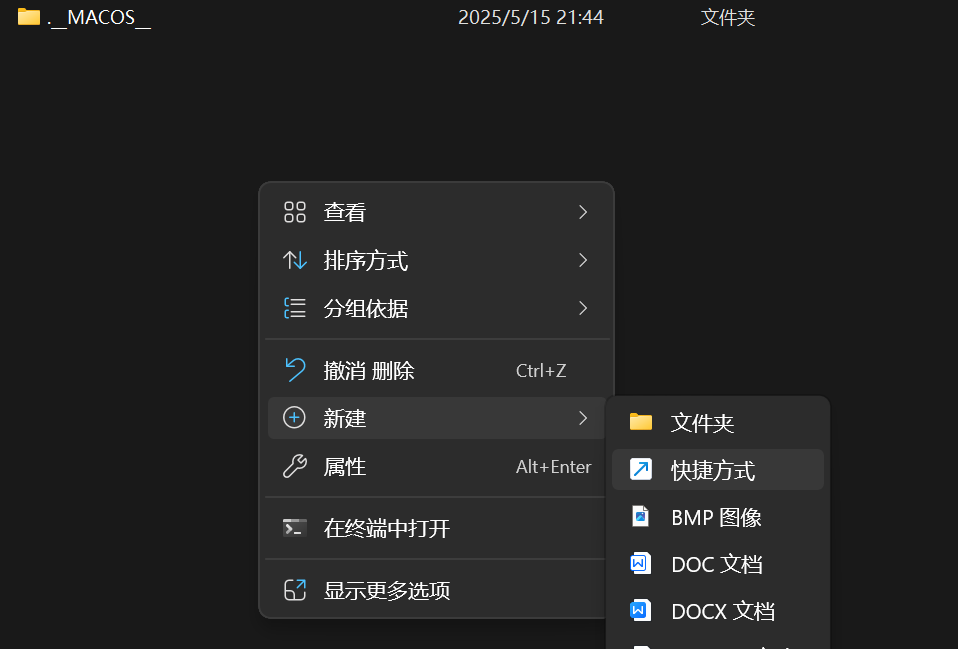Select the .__MACOS__ folder name

point(100,18)
